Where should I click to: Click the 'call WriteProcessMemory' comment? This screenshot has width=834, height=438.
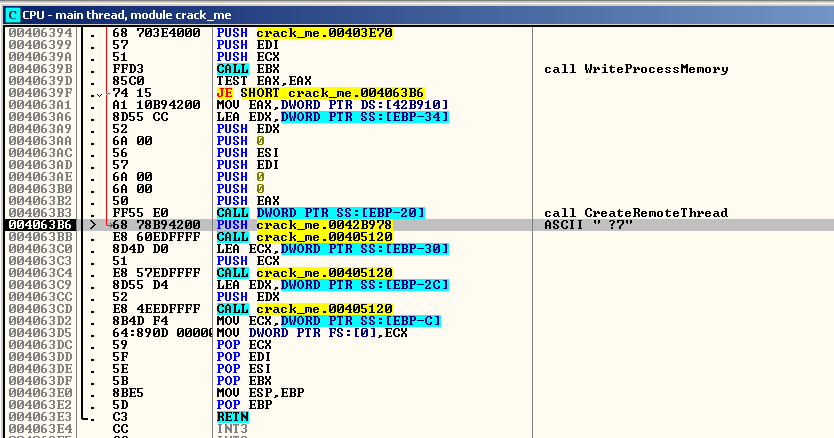pos(636,69)
